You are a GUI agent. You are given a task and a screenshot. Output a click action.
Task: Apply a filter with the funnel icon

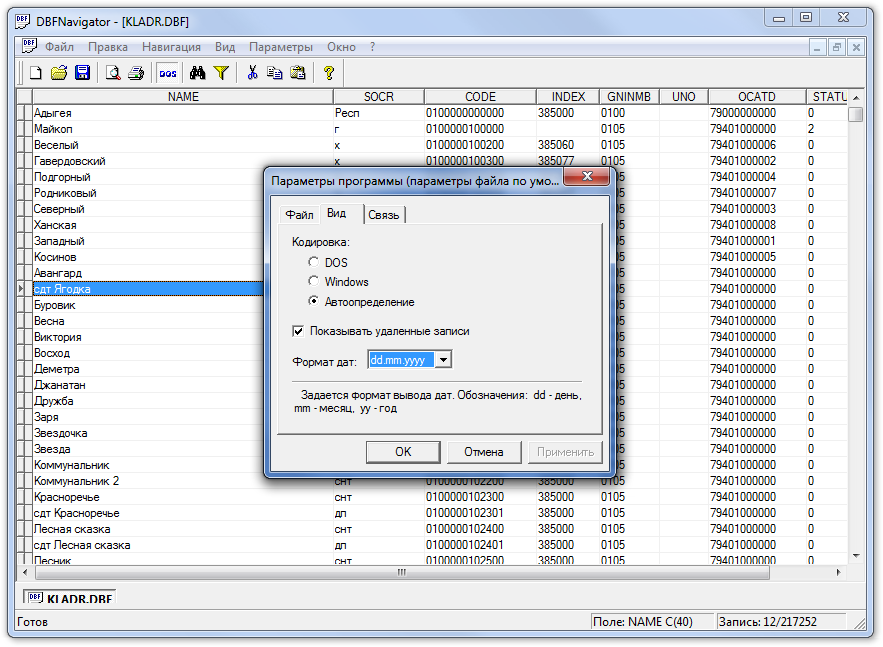221,73
